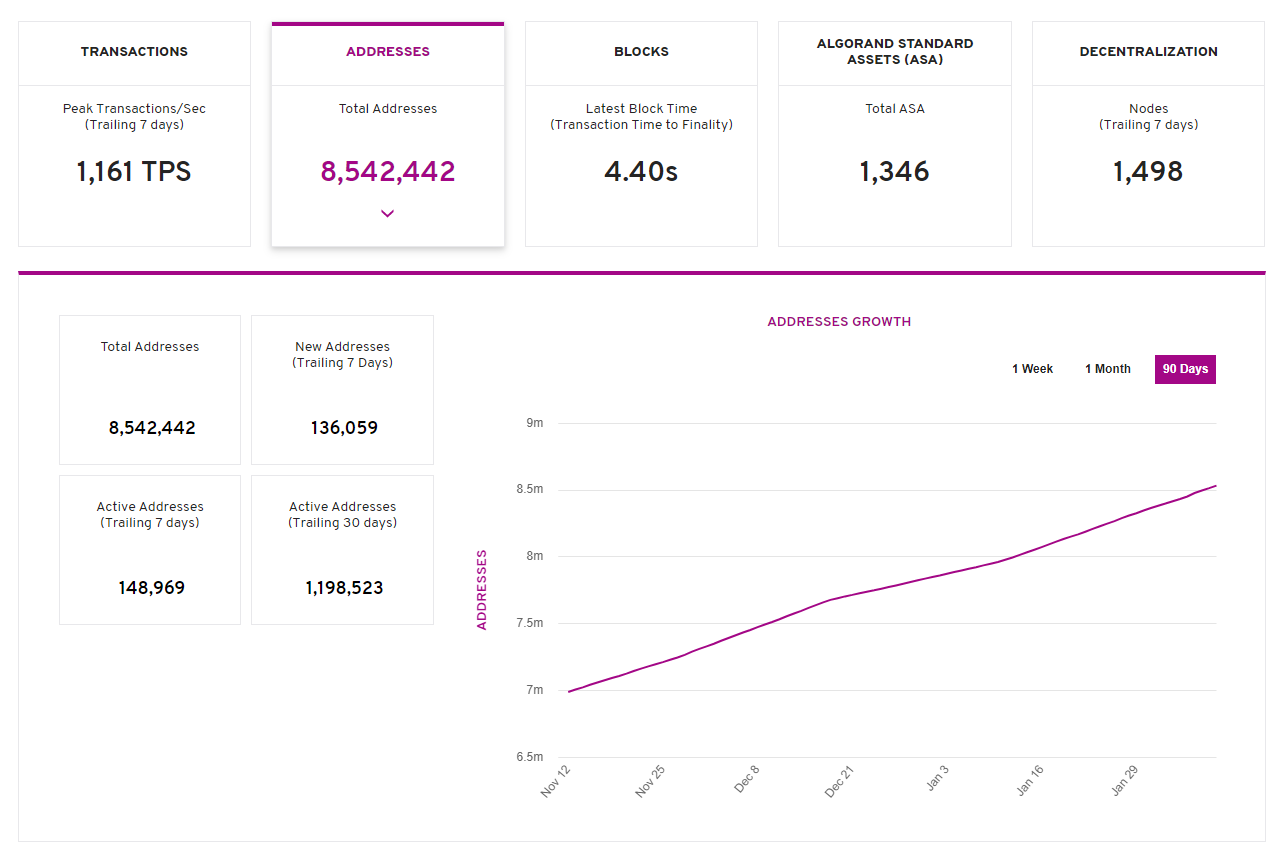Click the Latest Block Time value
Image resolution: width=1282 pixels, height=859 pixels.
tap(641, 171)
